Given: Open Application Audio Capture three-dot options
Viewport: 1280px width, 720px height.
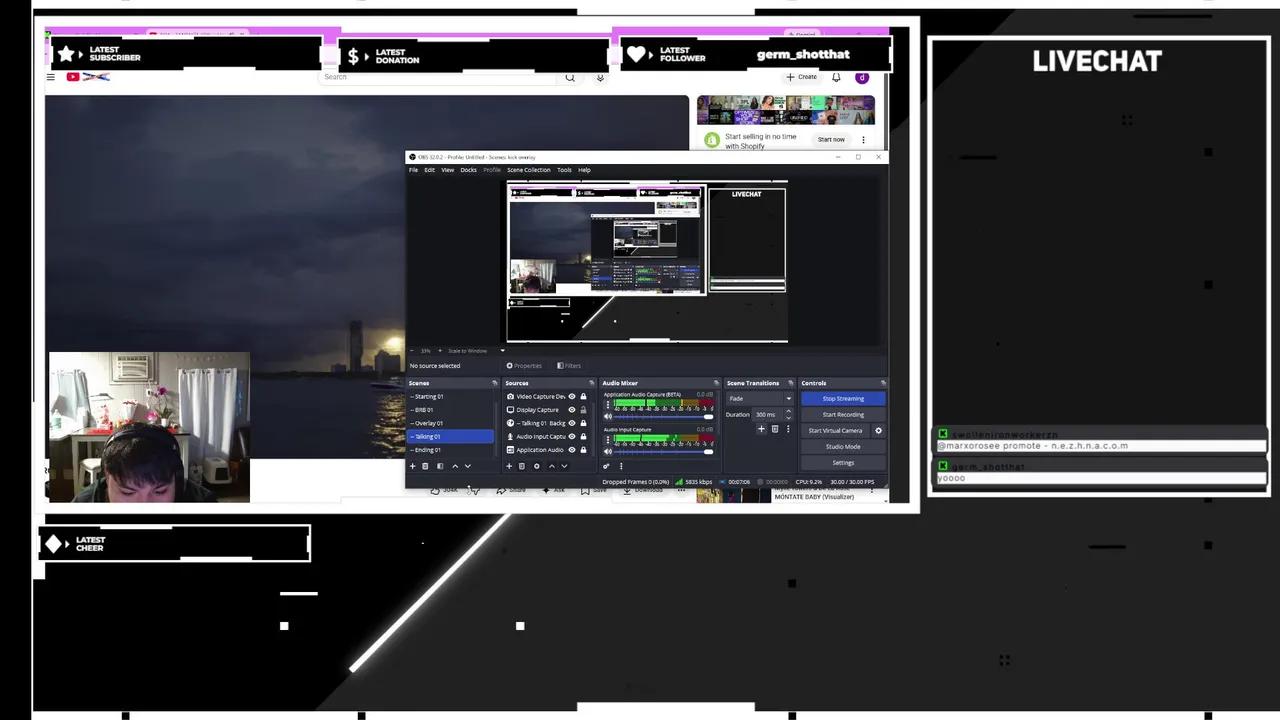Looking at the screenshot, I should click(608, 405).
